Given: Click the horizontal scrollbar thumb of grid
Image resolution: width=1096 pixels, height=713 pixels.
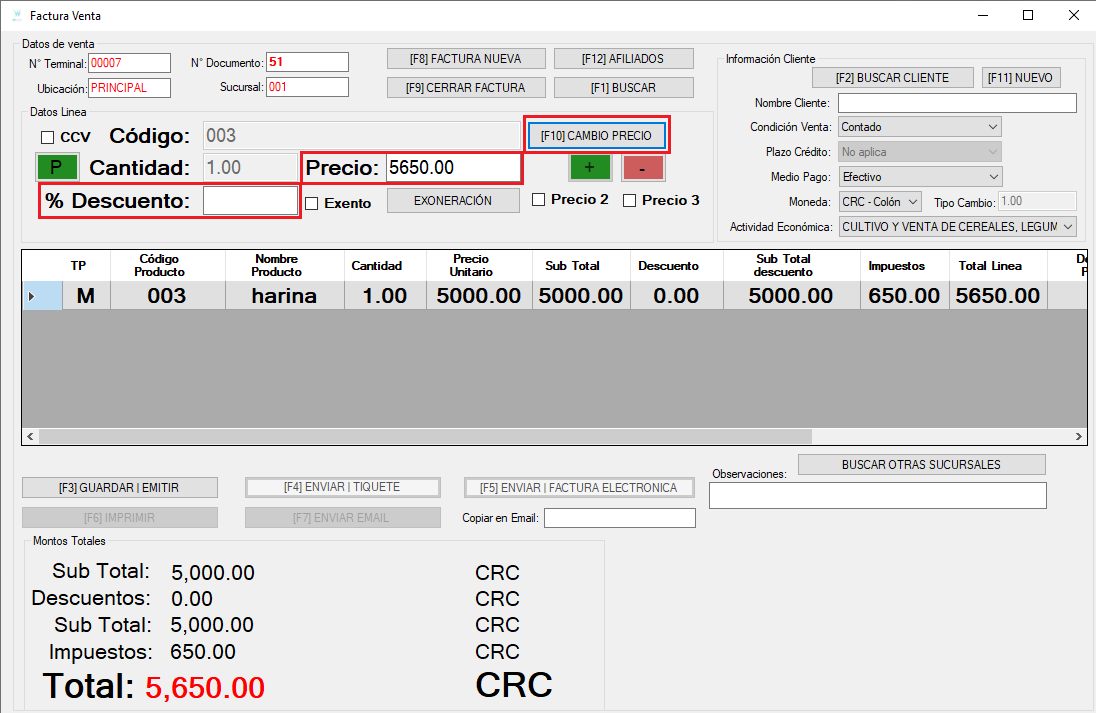Looking at the screenshot, I should click(x=425, y=436).
